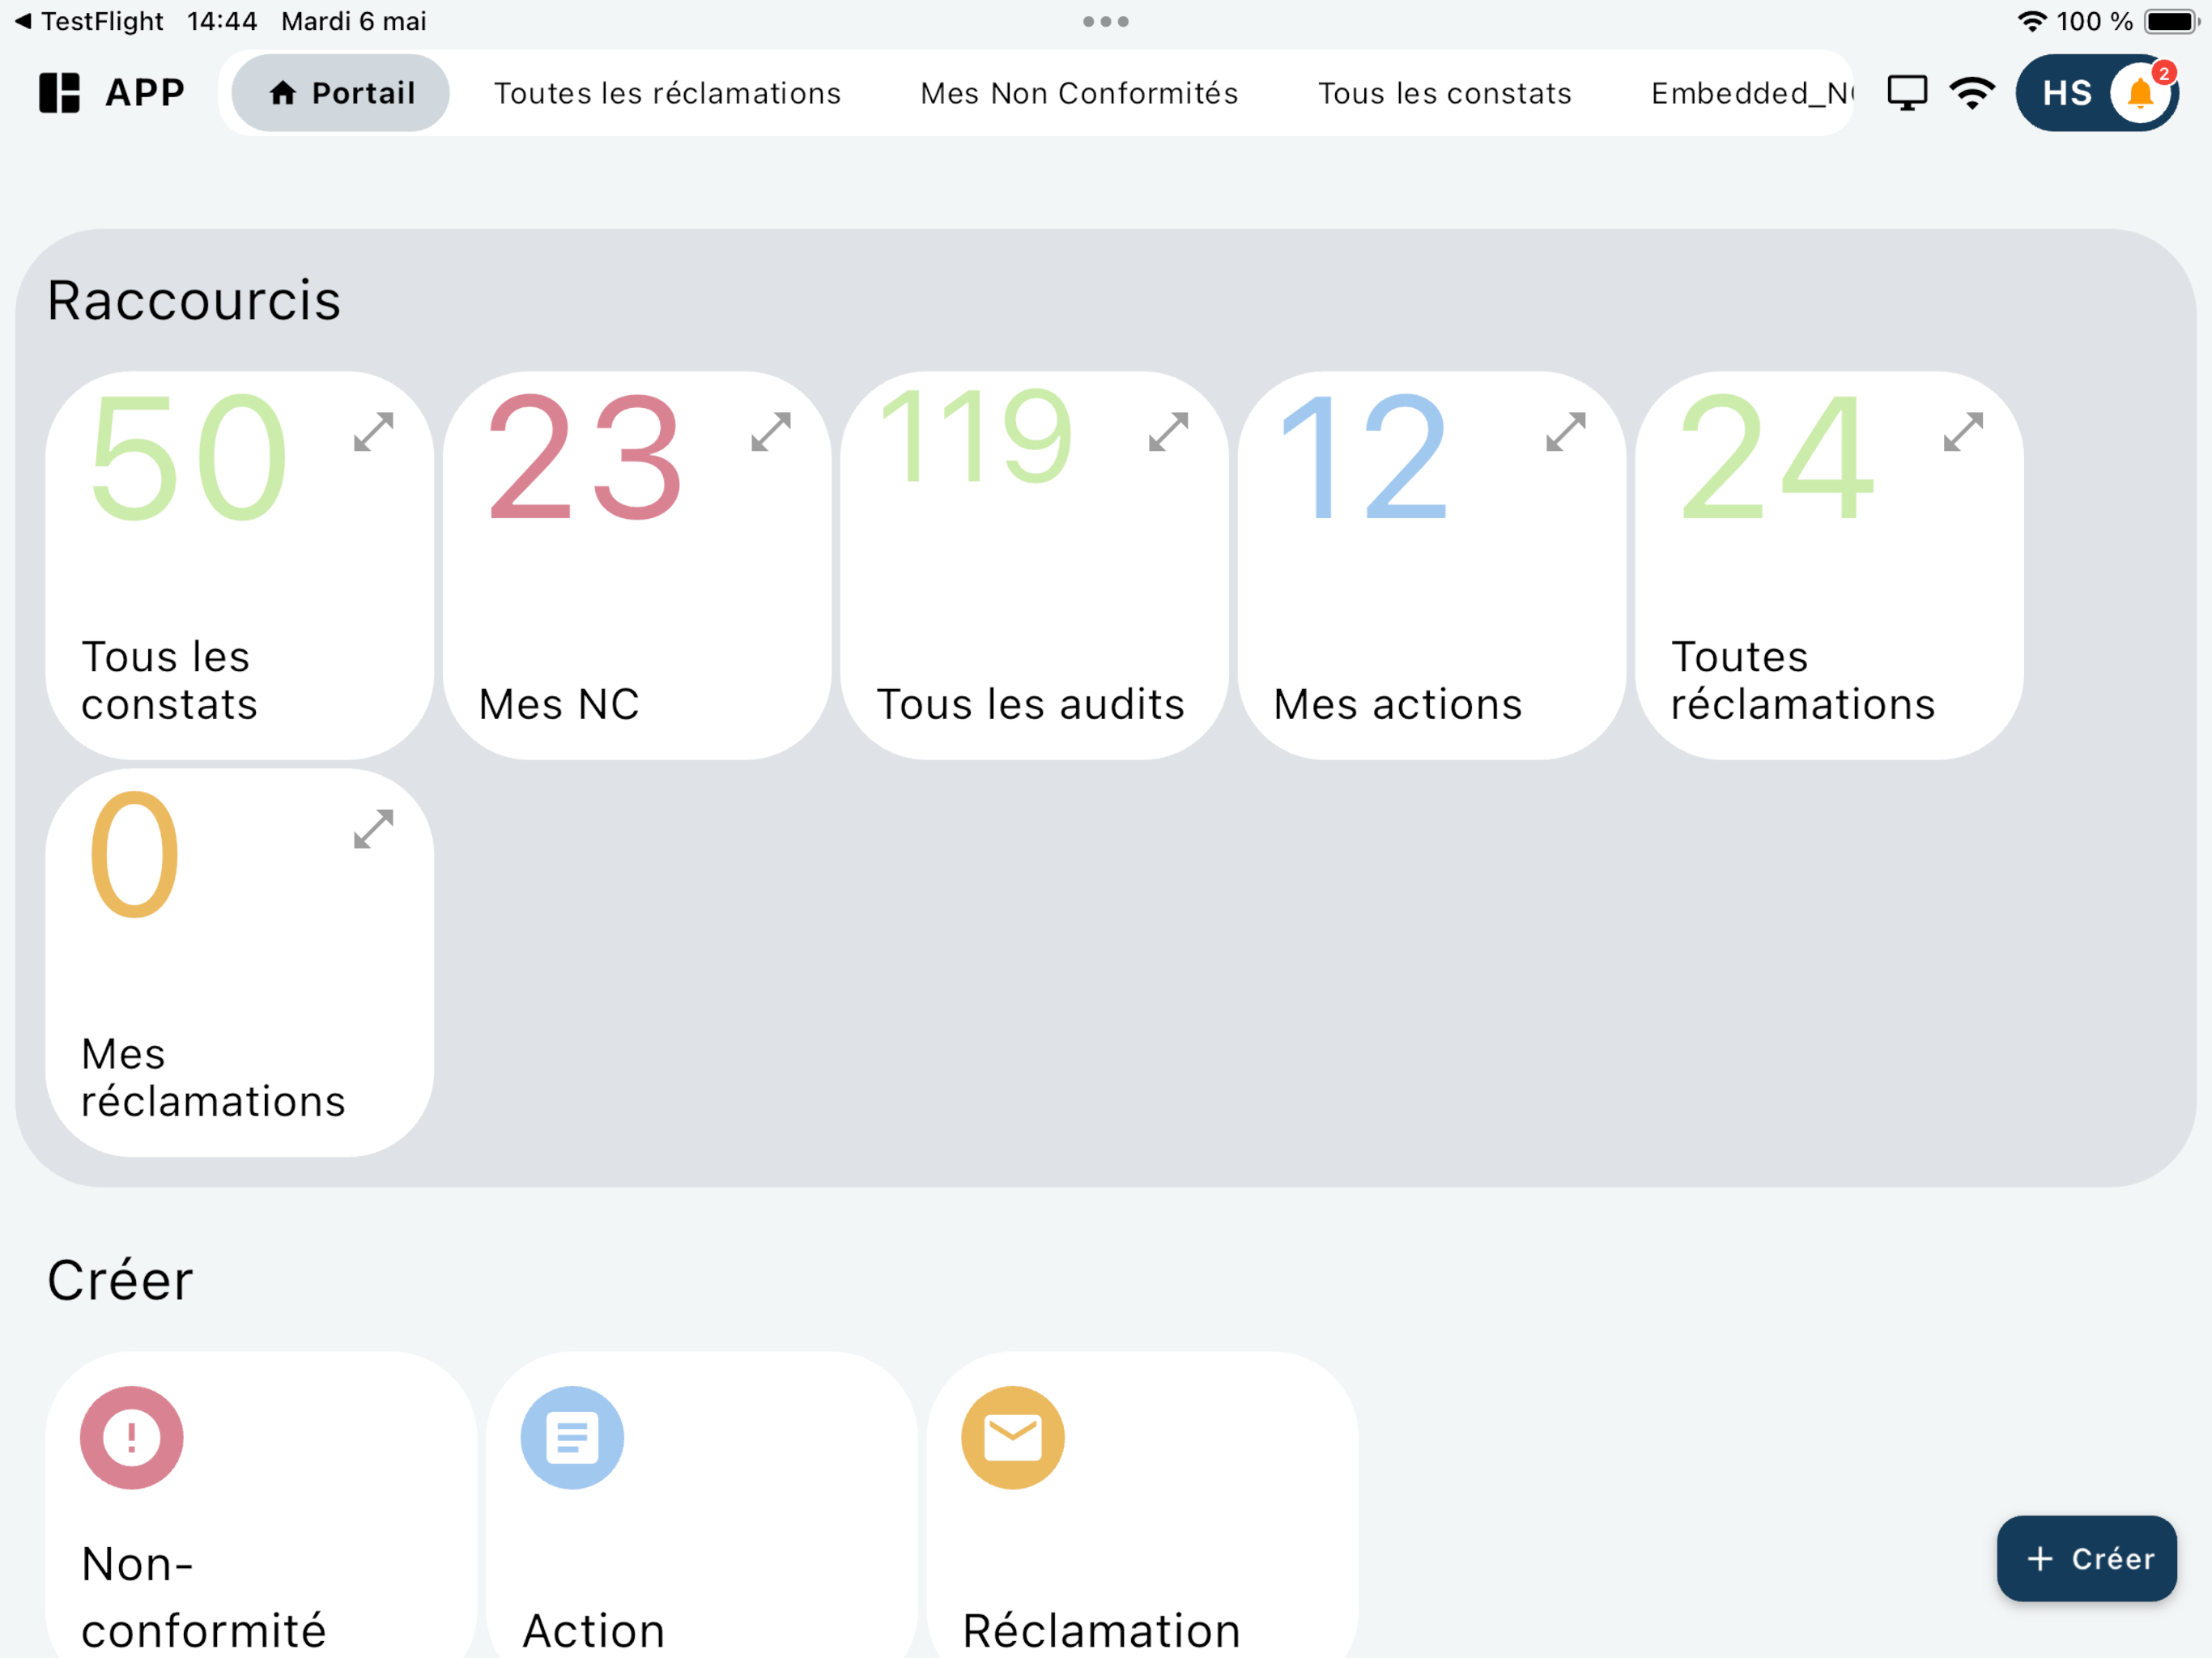Click the orange Réclamation envelope icon
Viewport: 2212px width, 1658px height.
[x=1013, y=1438]
